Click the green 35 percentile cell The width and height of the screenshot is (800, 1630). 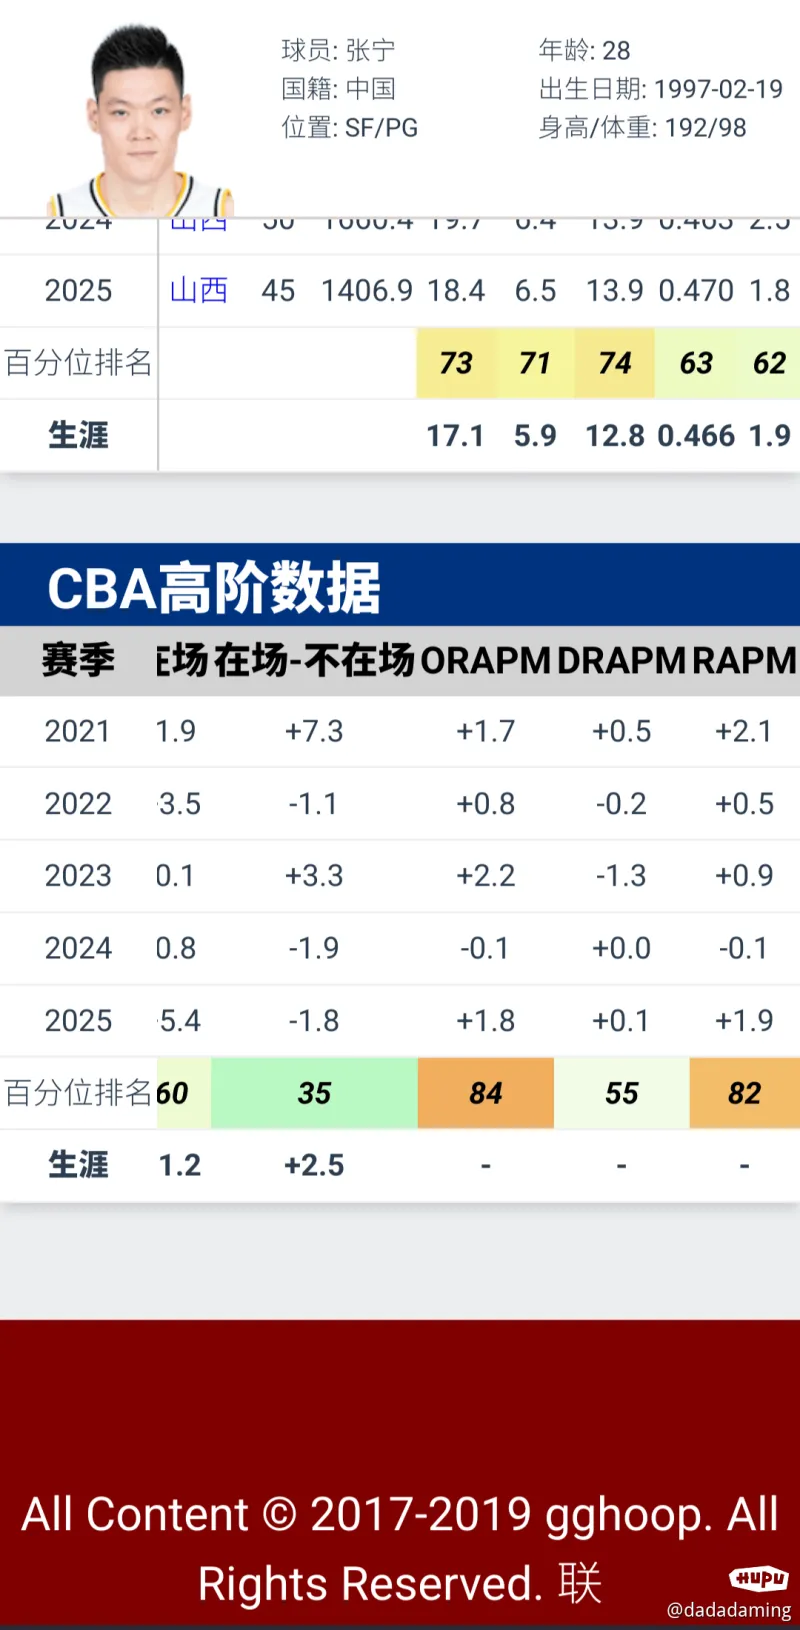click(x=314, y=1093)
